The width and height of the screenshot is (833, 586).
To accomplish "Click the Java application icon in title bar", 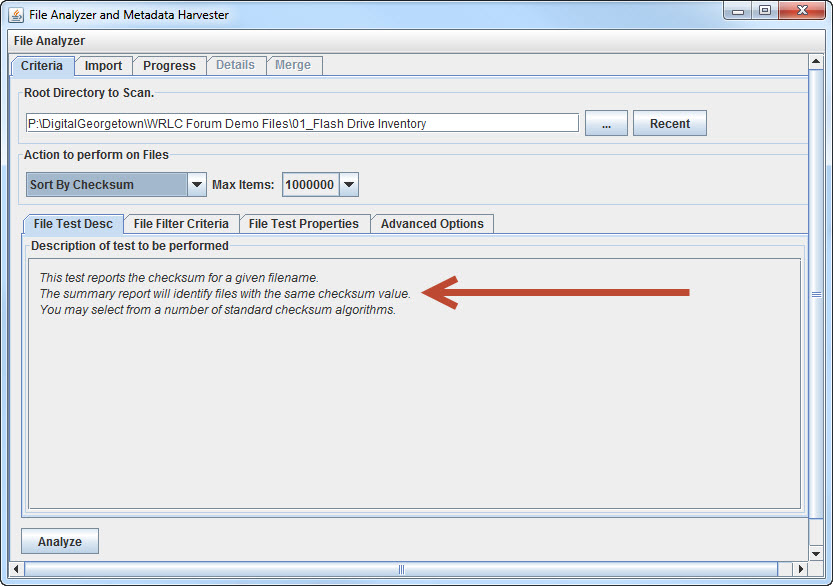I will pos(16,15).
